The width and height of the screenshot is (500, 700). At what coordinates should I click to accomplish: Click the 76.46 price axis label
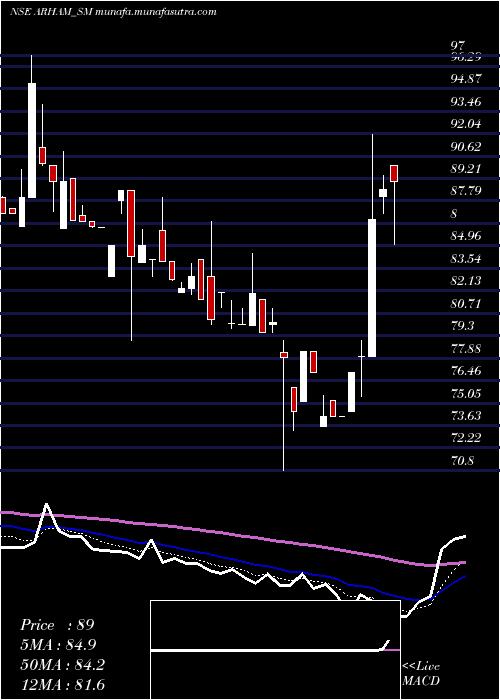click(466, 371)
